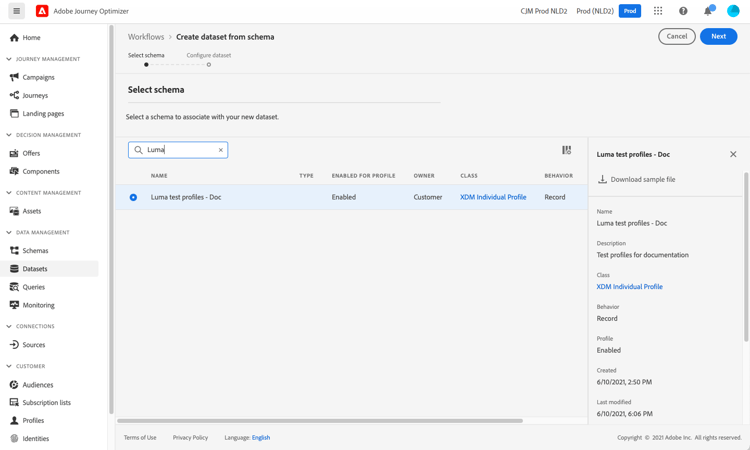
Task: Open the user profile avatar
Action: point(733,11)
